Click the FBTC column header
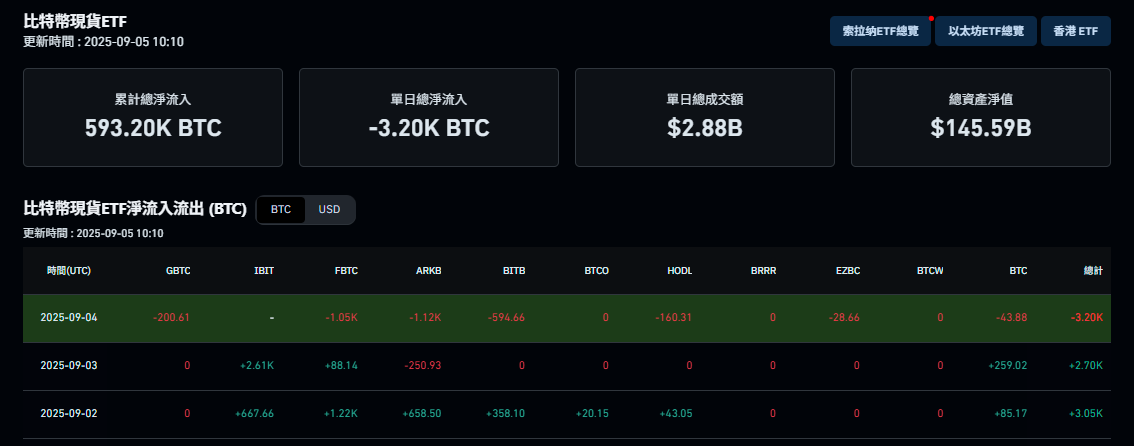1134x446 pixels. [346, 271]
